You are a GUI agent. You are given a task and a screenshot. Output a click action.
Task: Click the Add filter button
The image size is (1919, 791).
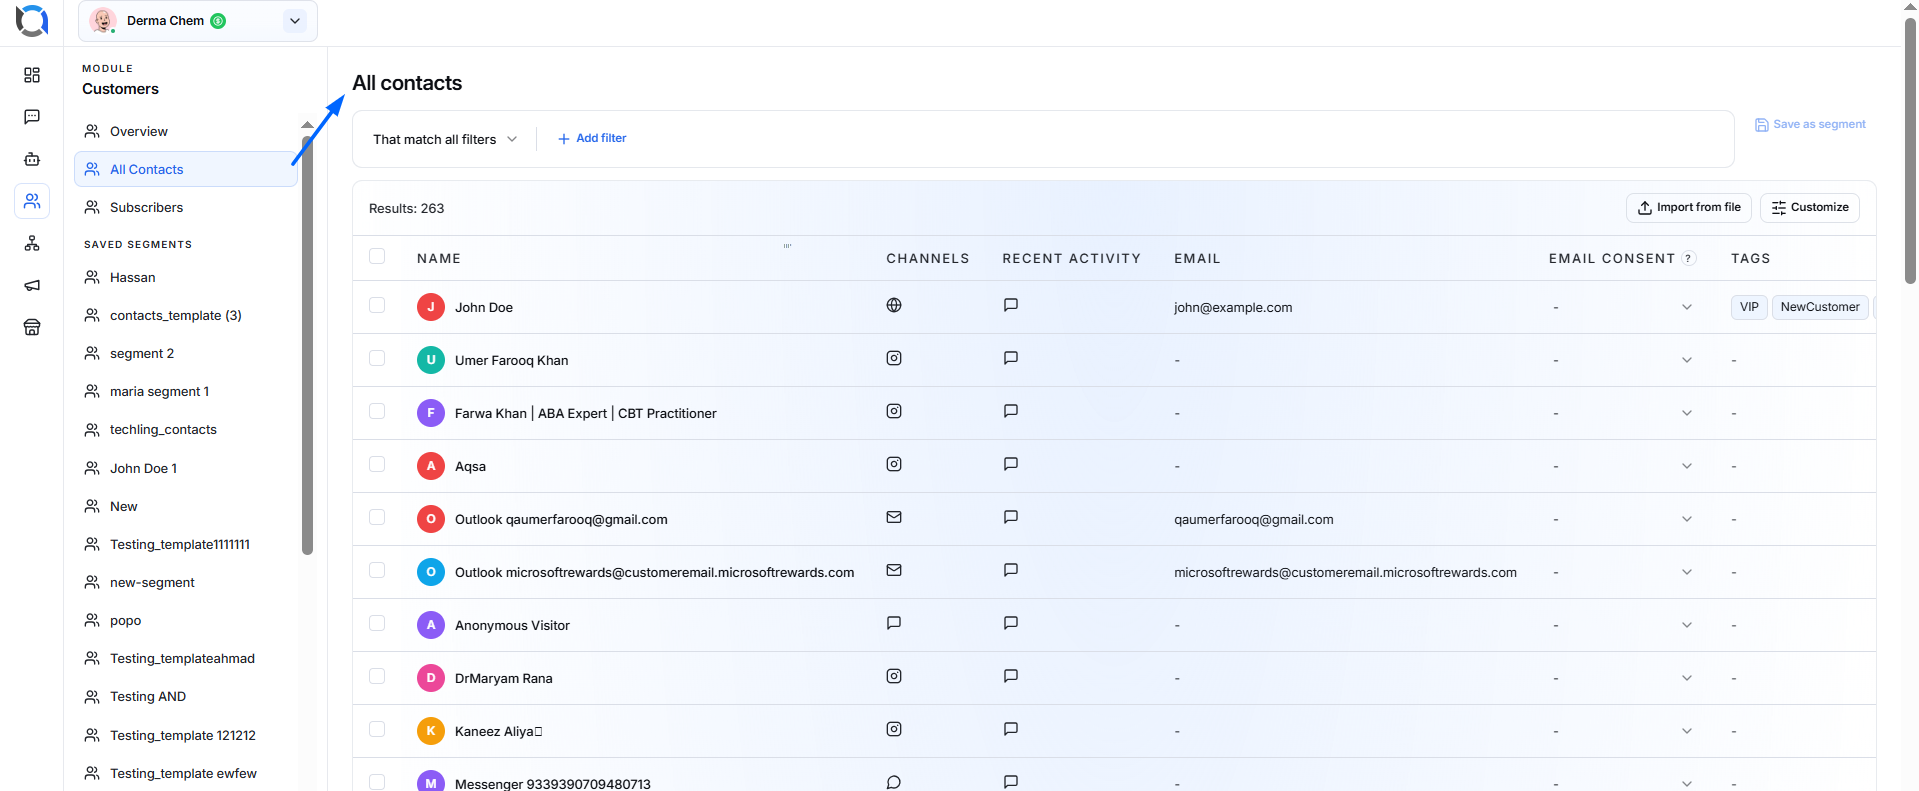click(x=592, y=138)
